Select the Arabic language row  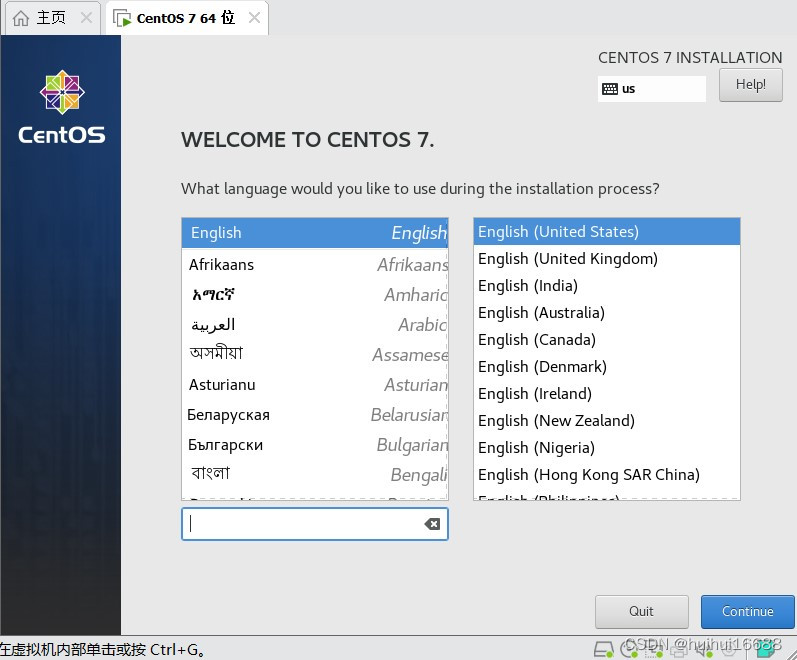(x=315, y=324)
